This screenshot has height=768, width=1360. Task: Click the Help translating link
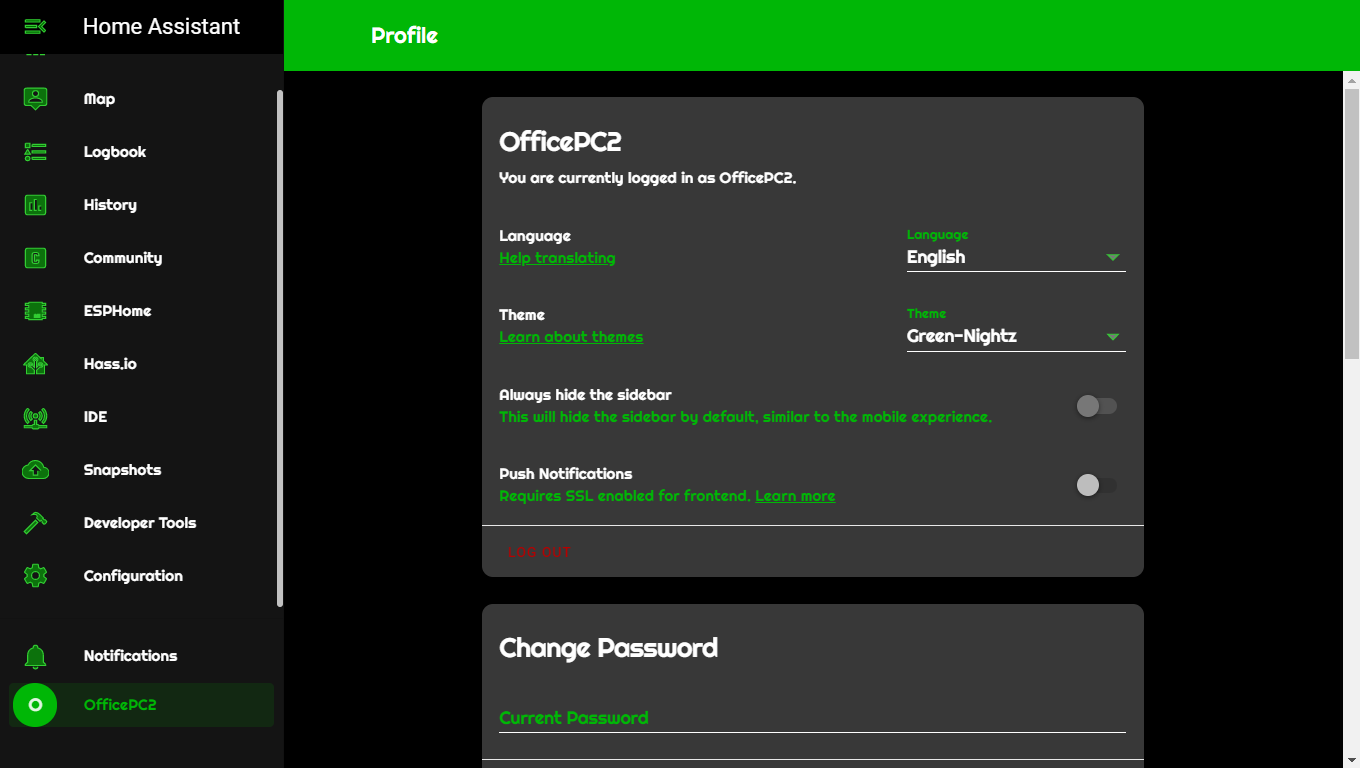pyautogui.click(x=557, y=257)
